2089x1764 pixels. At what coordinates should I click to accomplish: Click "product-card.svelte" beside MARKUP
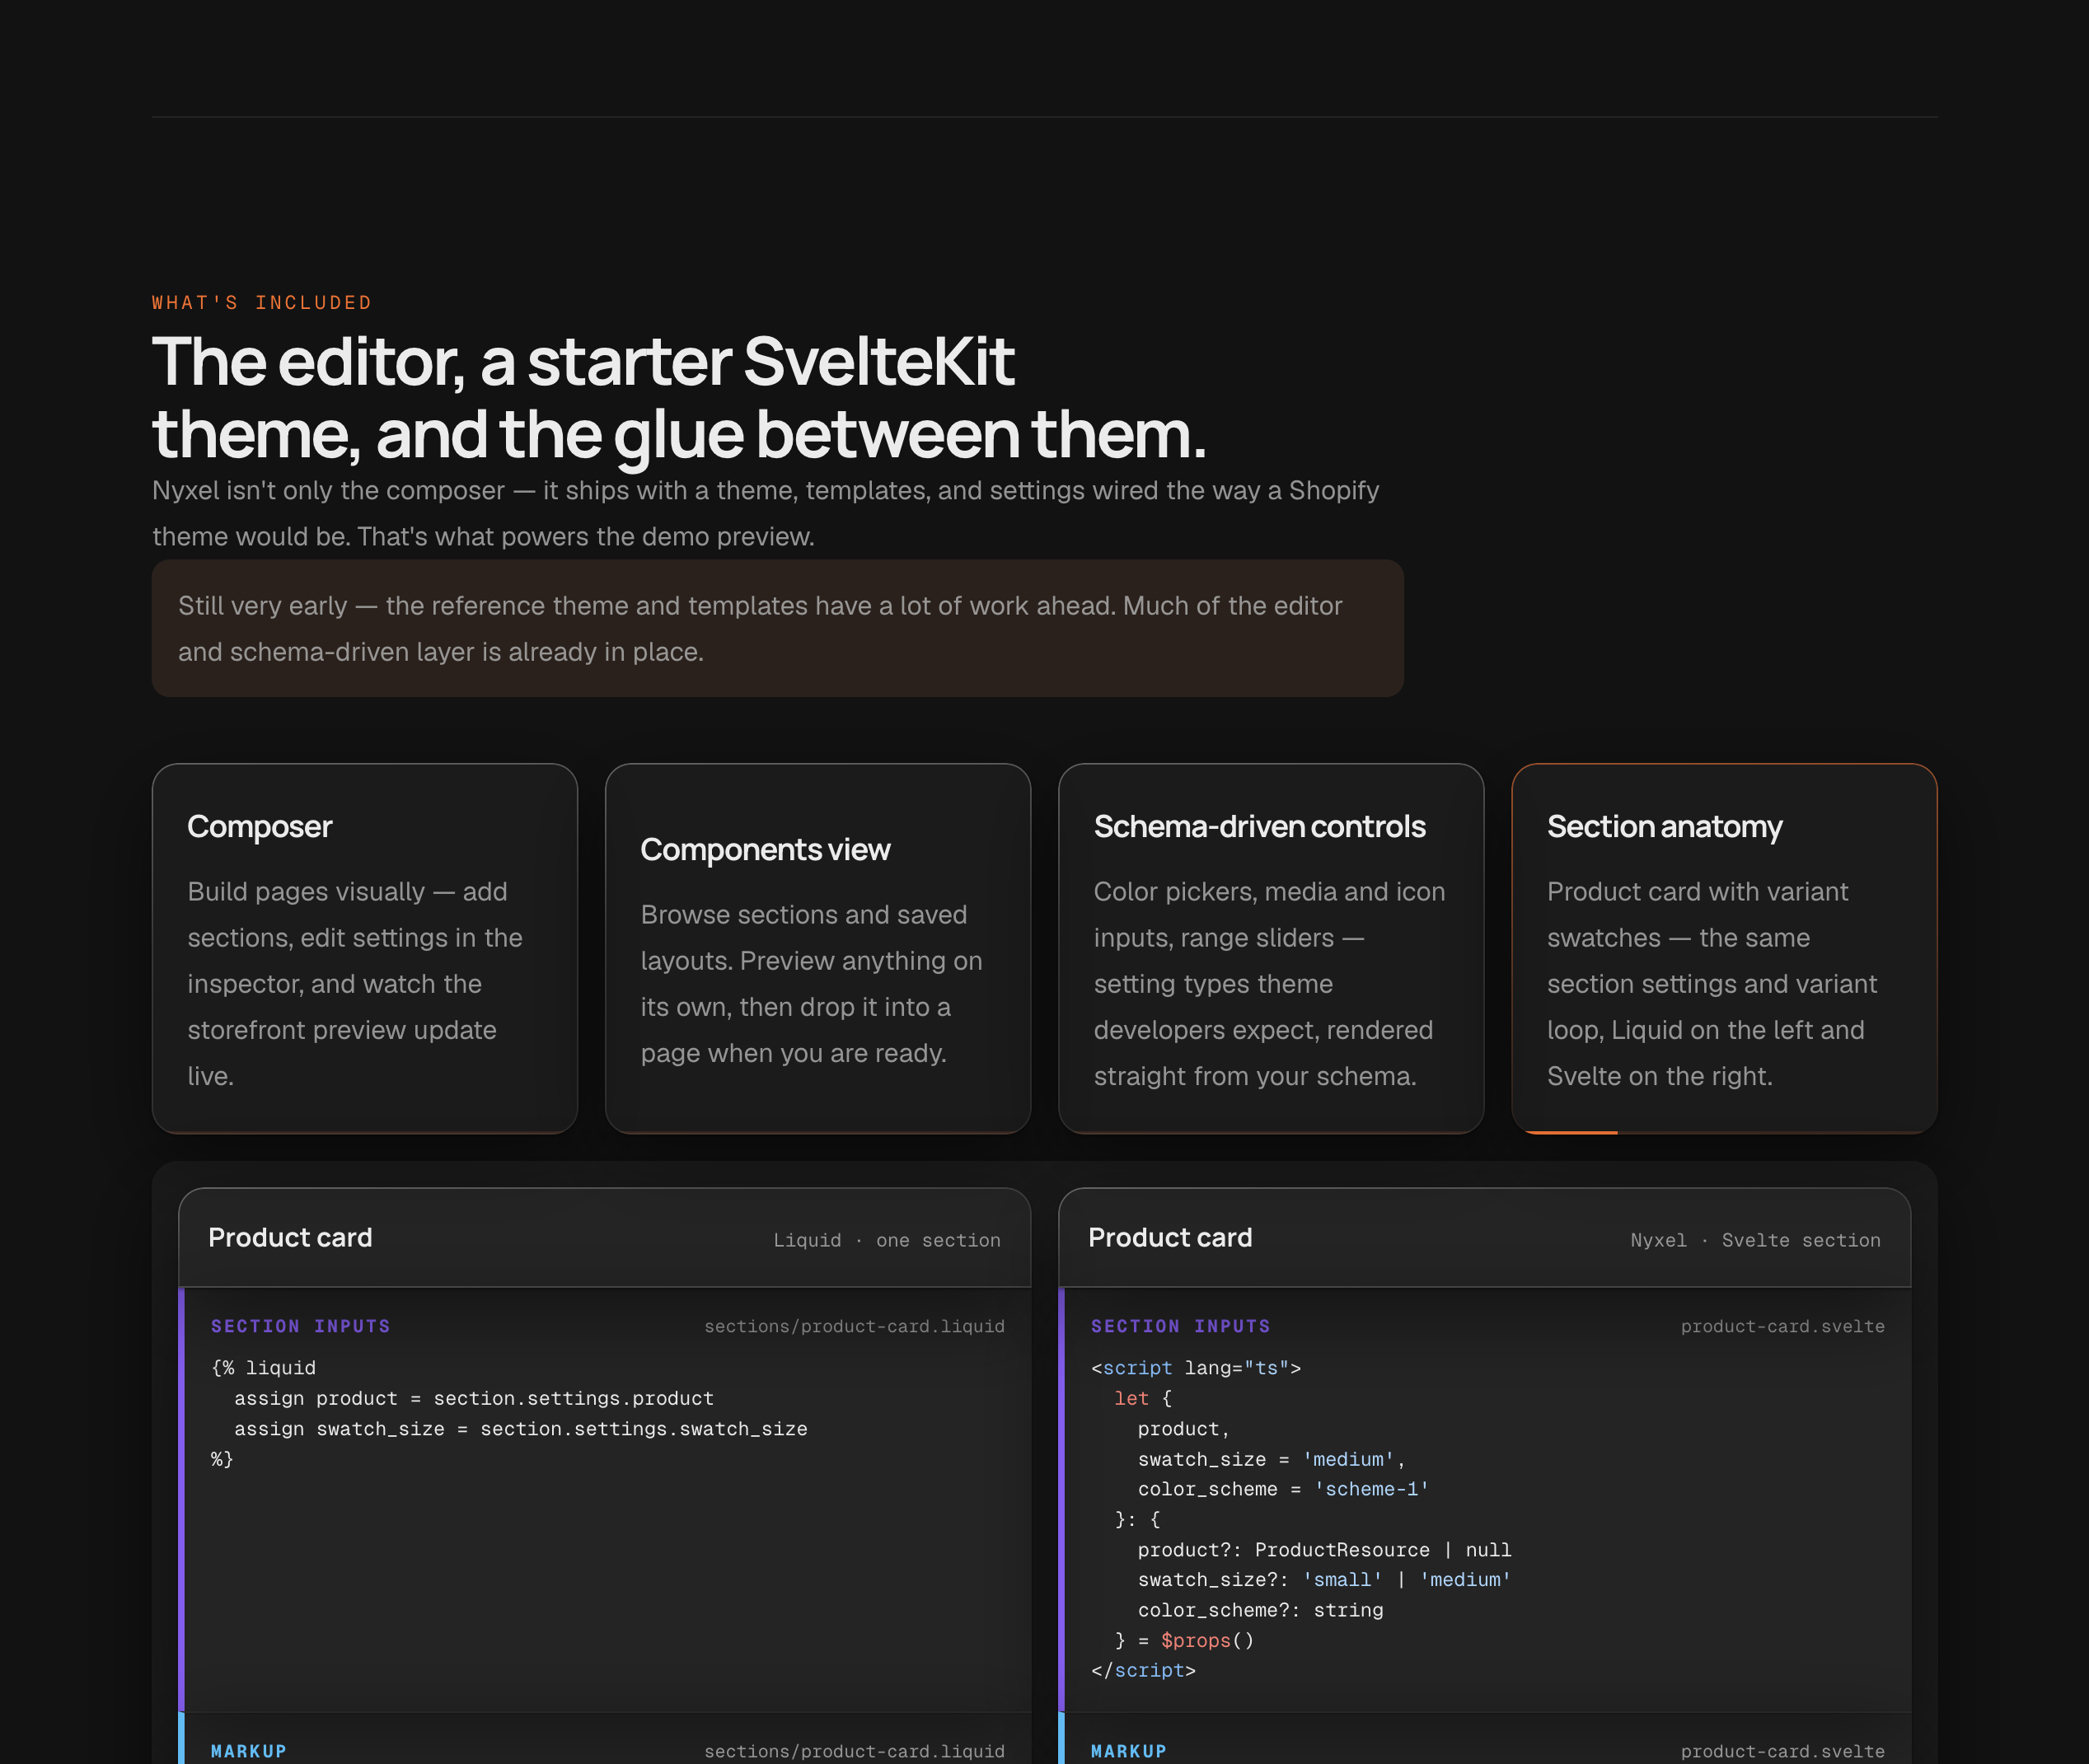(1782, 1751)
